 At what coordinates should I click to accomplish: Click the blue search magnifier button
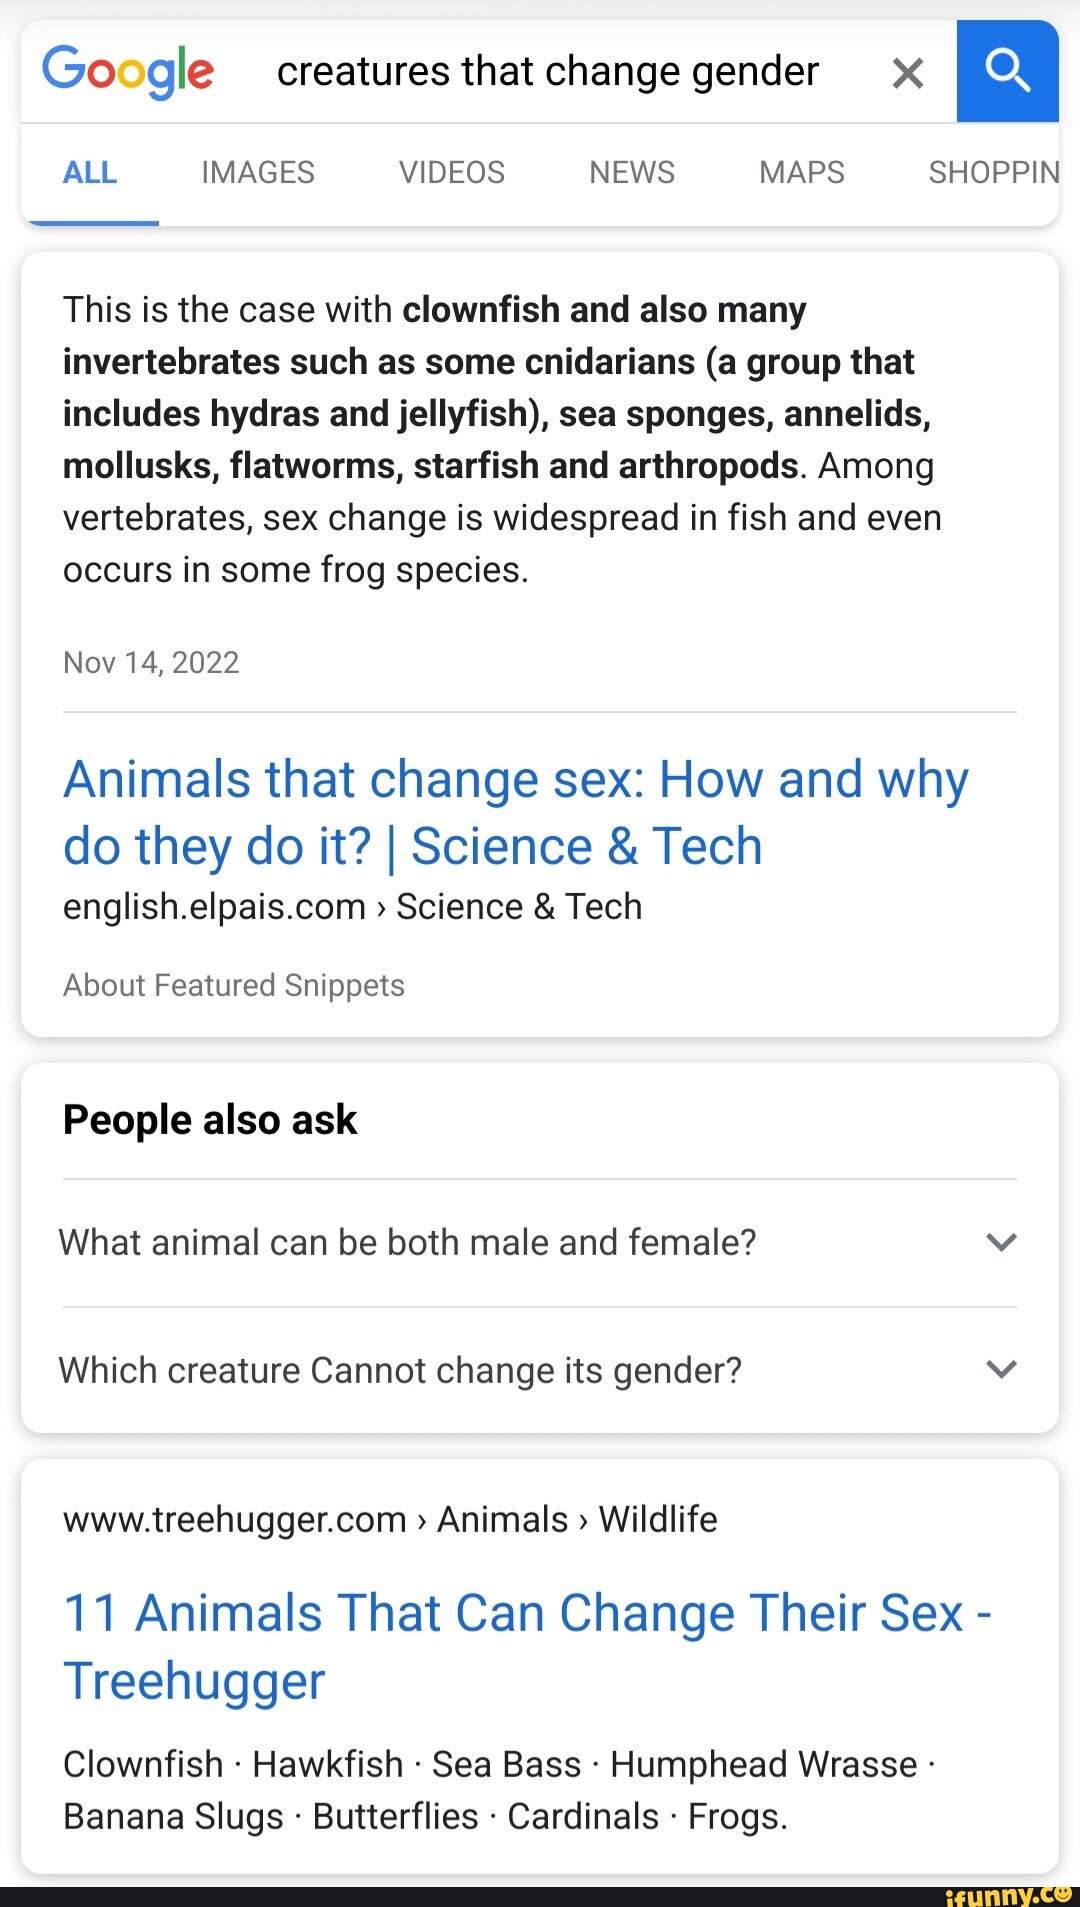point(1007,72)
